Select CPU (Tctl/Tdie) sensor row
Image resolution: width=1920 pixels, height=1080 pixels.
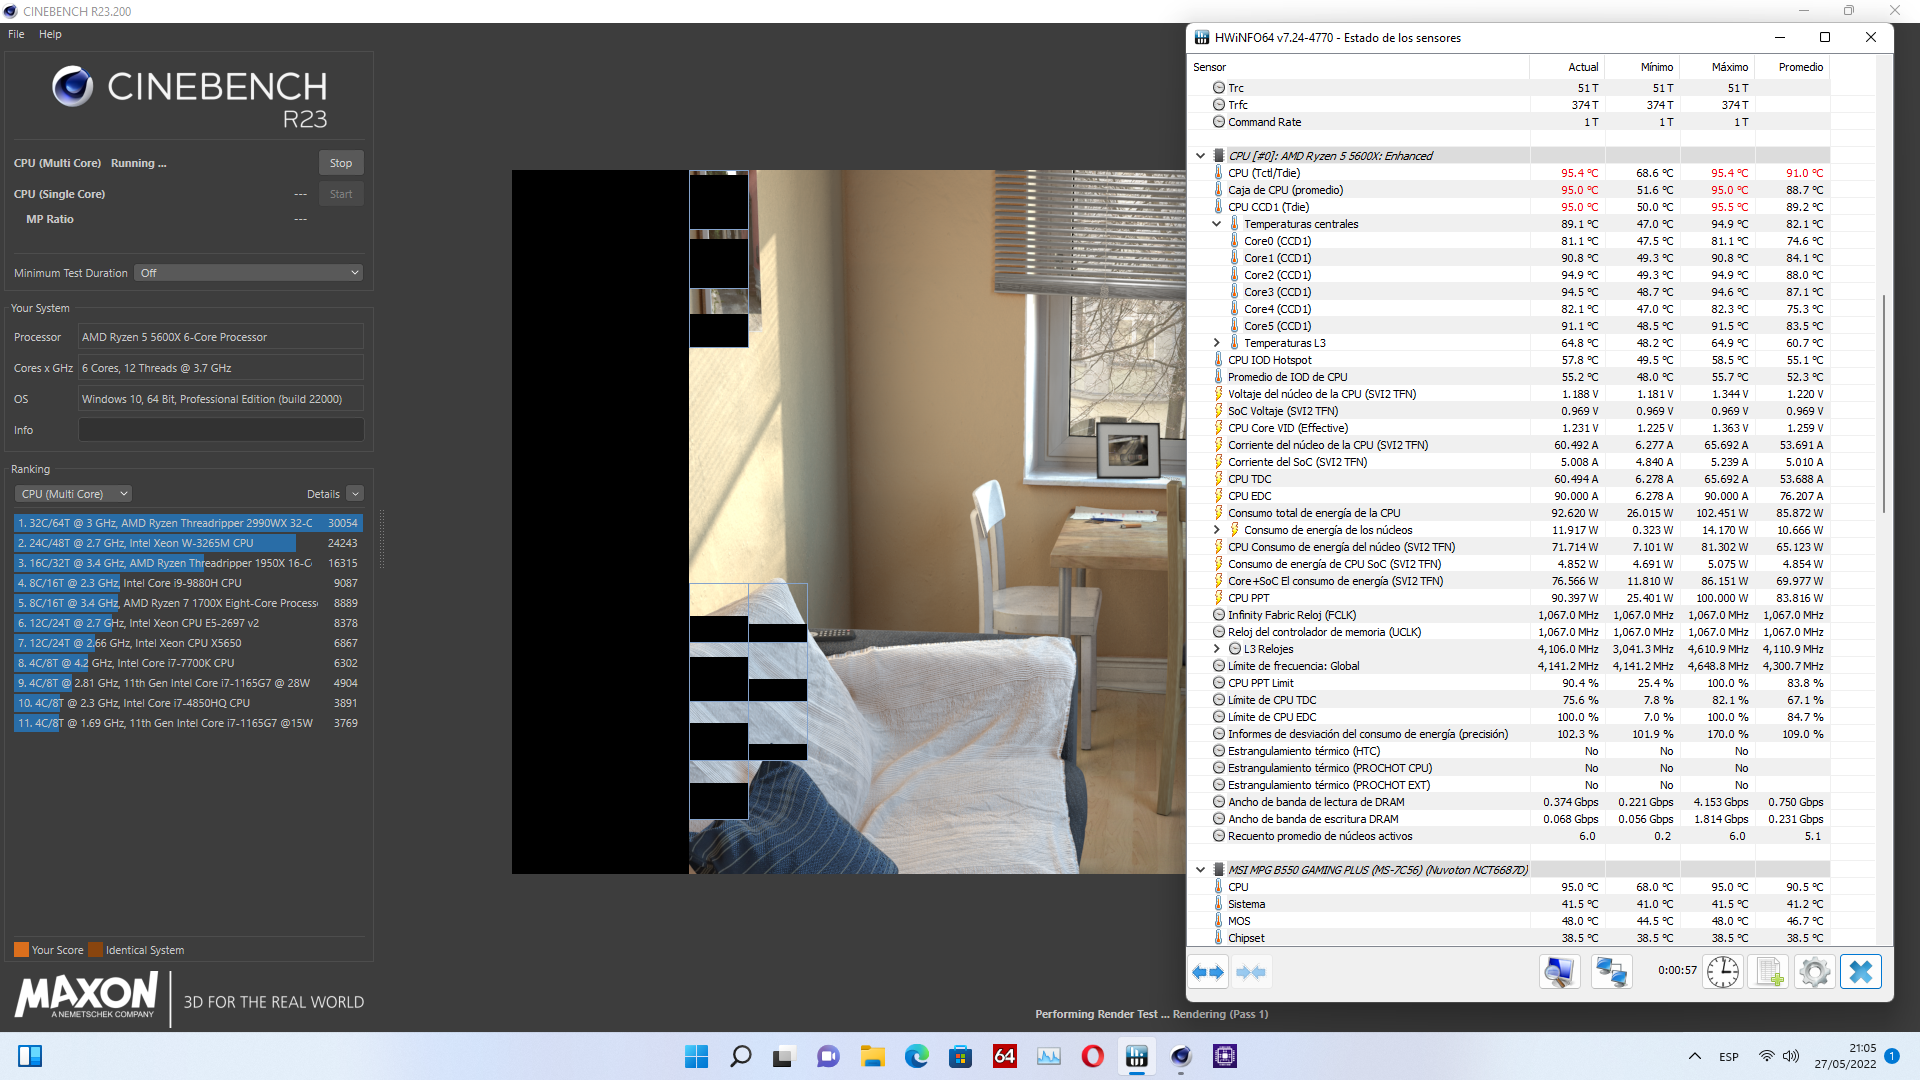coord(1509,173)
